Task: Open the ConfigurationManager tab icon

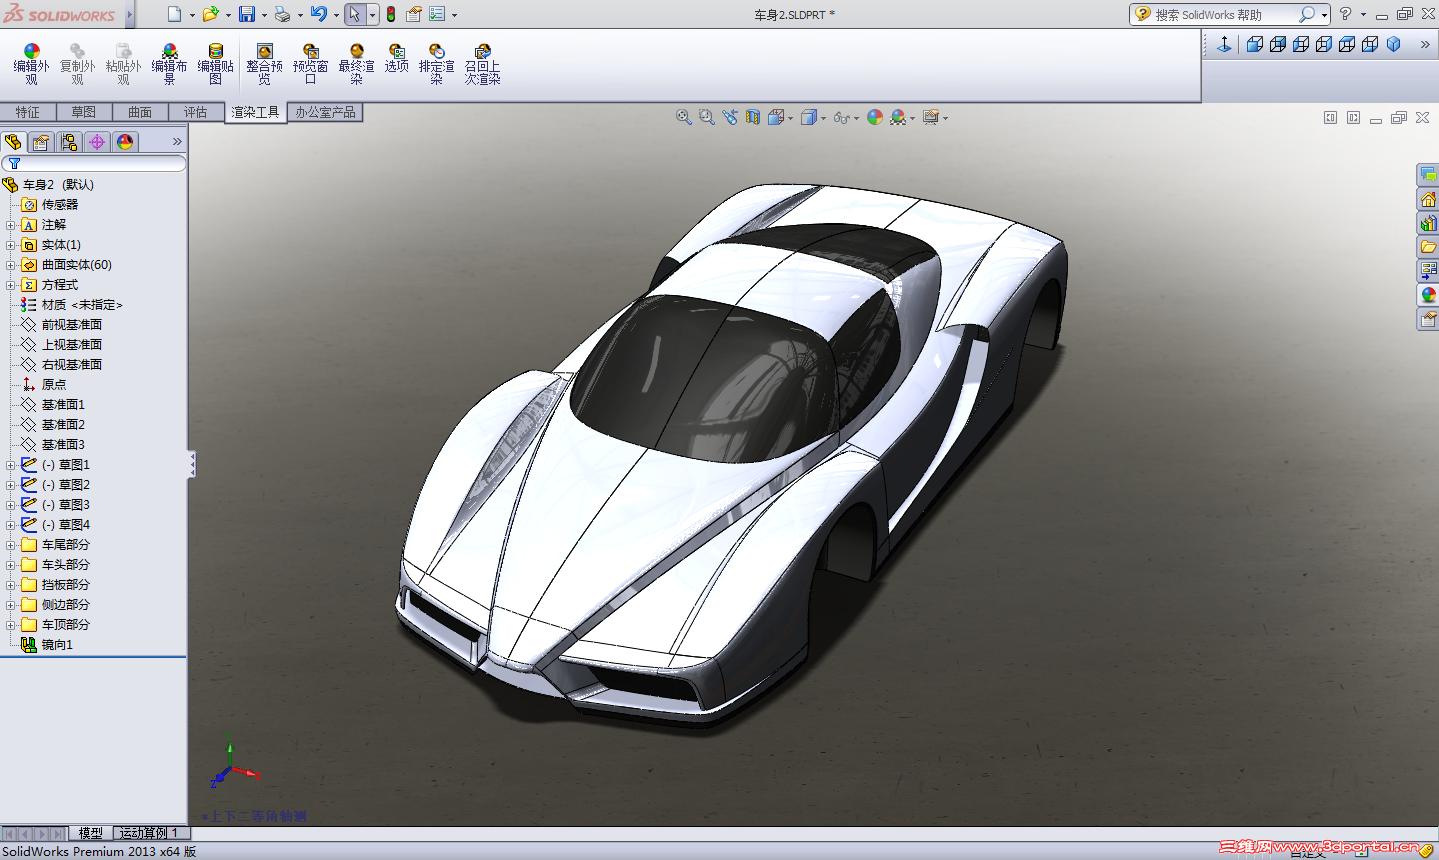Action: [x=69, y=142]
